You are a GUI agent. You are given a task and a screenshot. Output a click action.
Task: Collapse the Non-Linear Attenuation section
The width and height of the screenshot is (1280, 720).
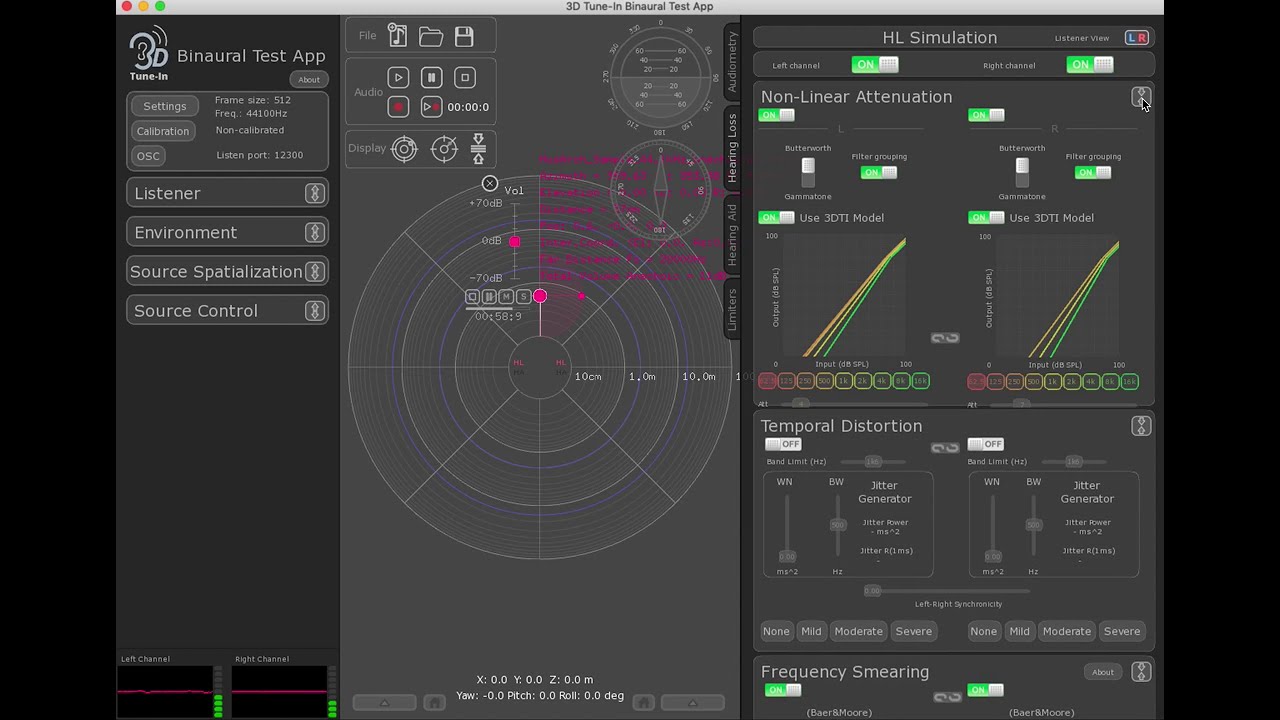(x=1141, y=97)
